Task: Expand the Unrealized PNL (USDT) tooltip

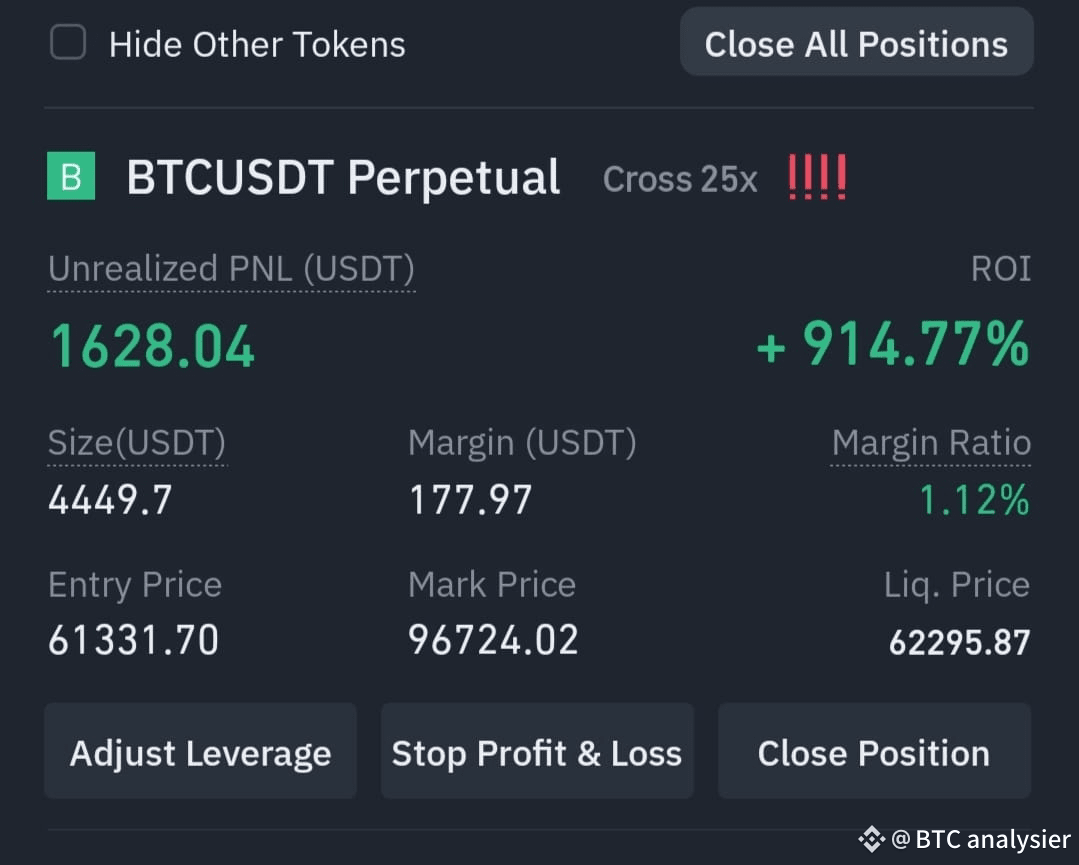Action: pyautogui.click(x=230, y=268)
